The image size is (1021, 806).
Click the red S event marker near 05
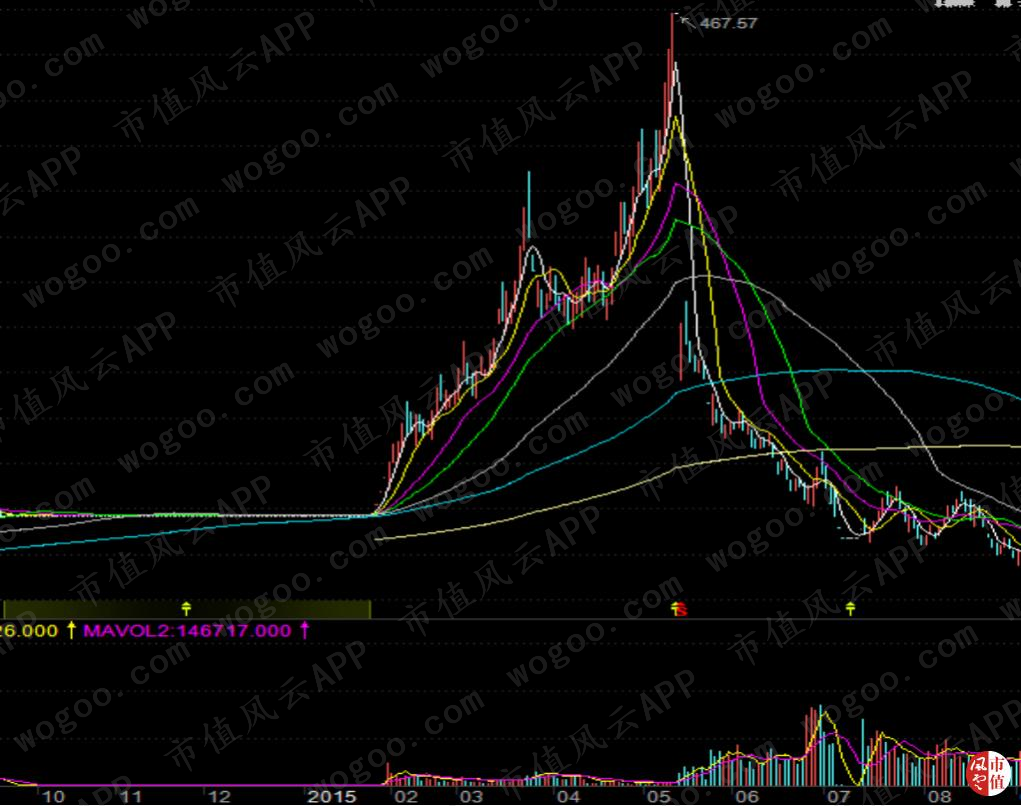[680, 609]
